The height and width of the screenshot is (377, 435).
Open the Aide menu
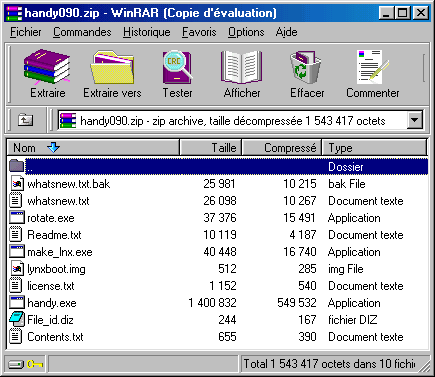click(286, 32)
